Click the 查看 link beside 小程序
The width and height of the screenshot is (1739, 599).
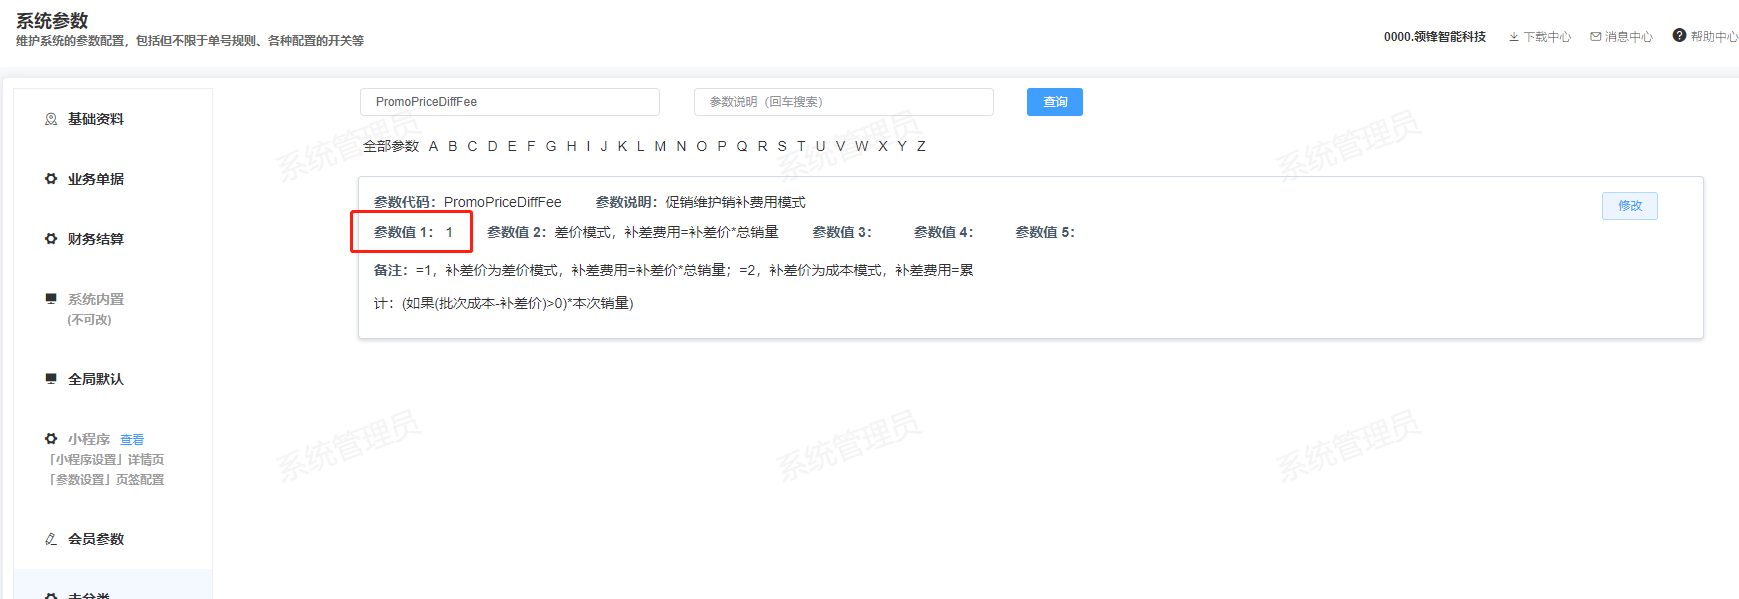[132, 440]
